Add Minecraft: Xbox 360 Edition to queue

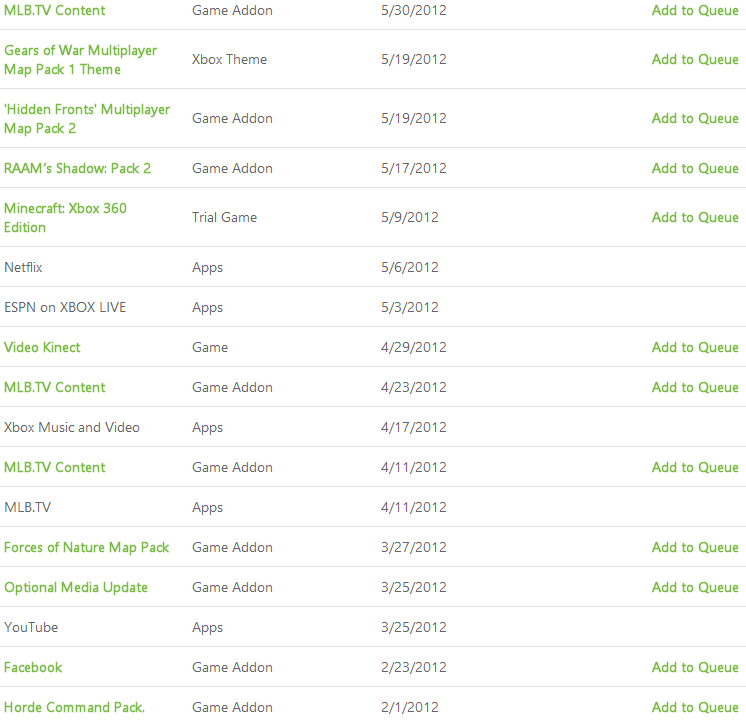(x=695, y=217)
